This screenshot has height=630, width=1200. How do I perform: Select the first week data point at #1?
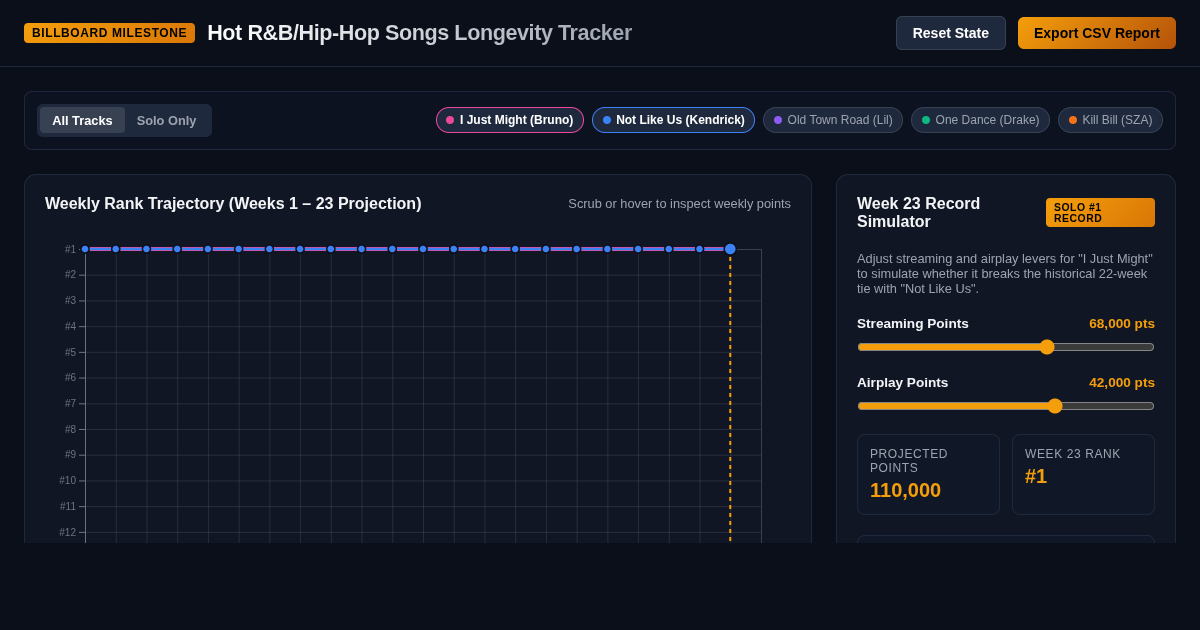[85, 249]
